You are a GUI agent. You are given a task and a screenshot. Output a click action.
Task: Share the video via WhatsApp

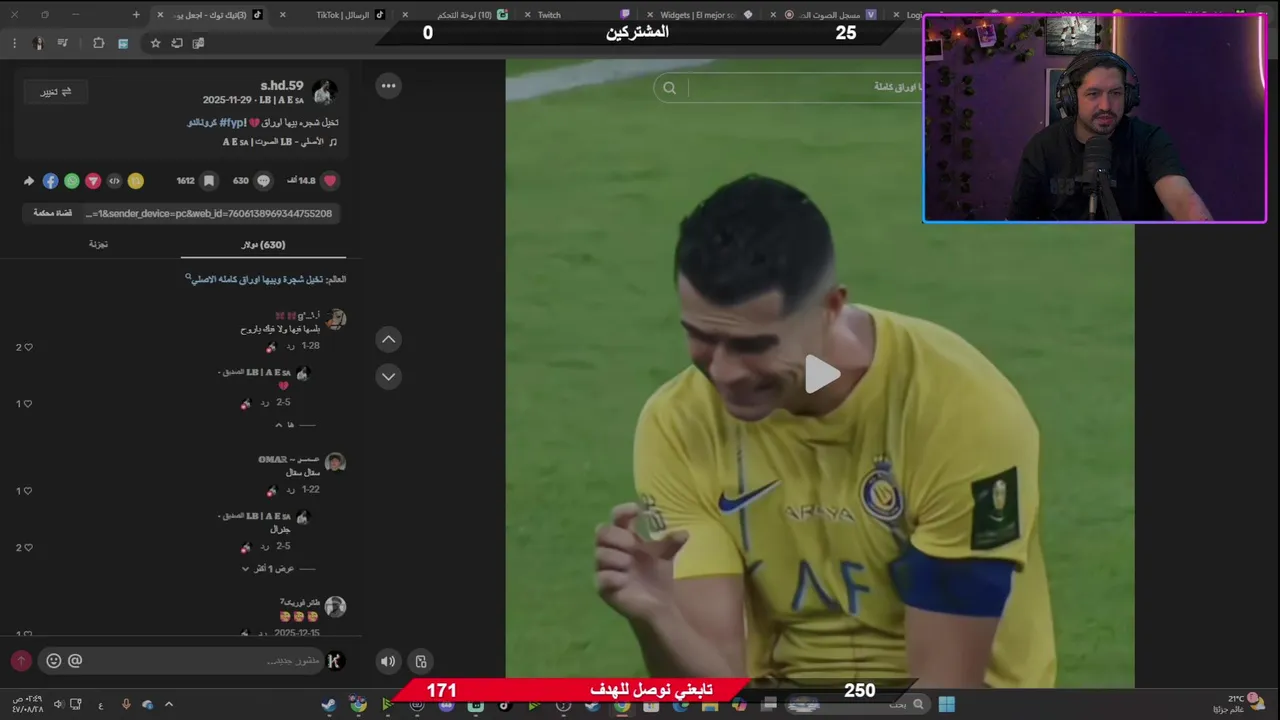click(72, 181)
